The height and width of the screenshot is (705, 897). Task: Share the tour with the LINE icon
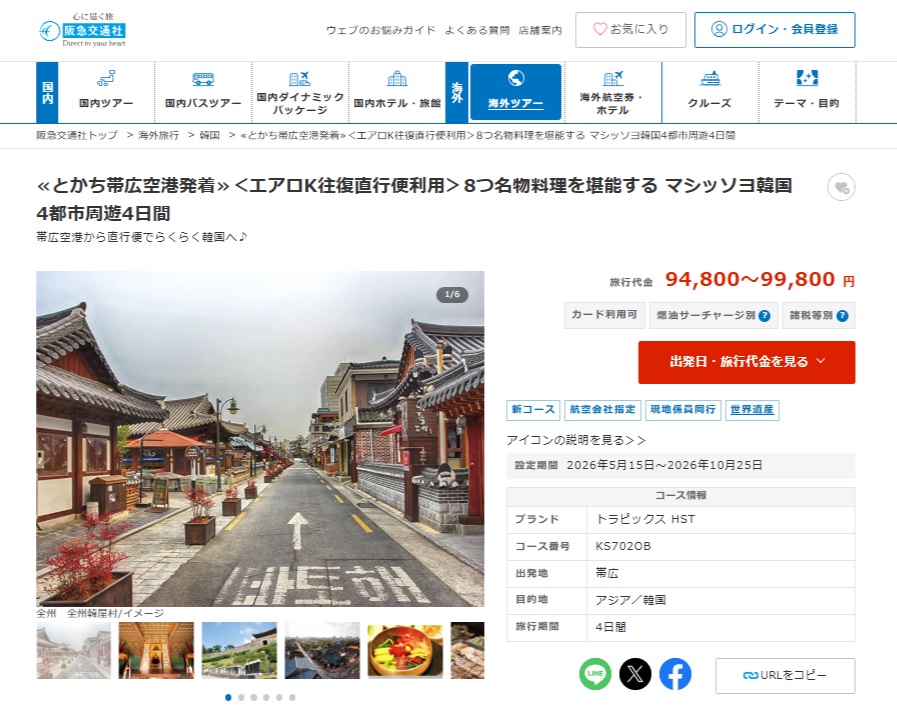(595, 675)
